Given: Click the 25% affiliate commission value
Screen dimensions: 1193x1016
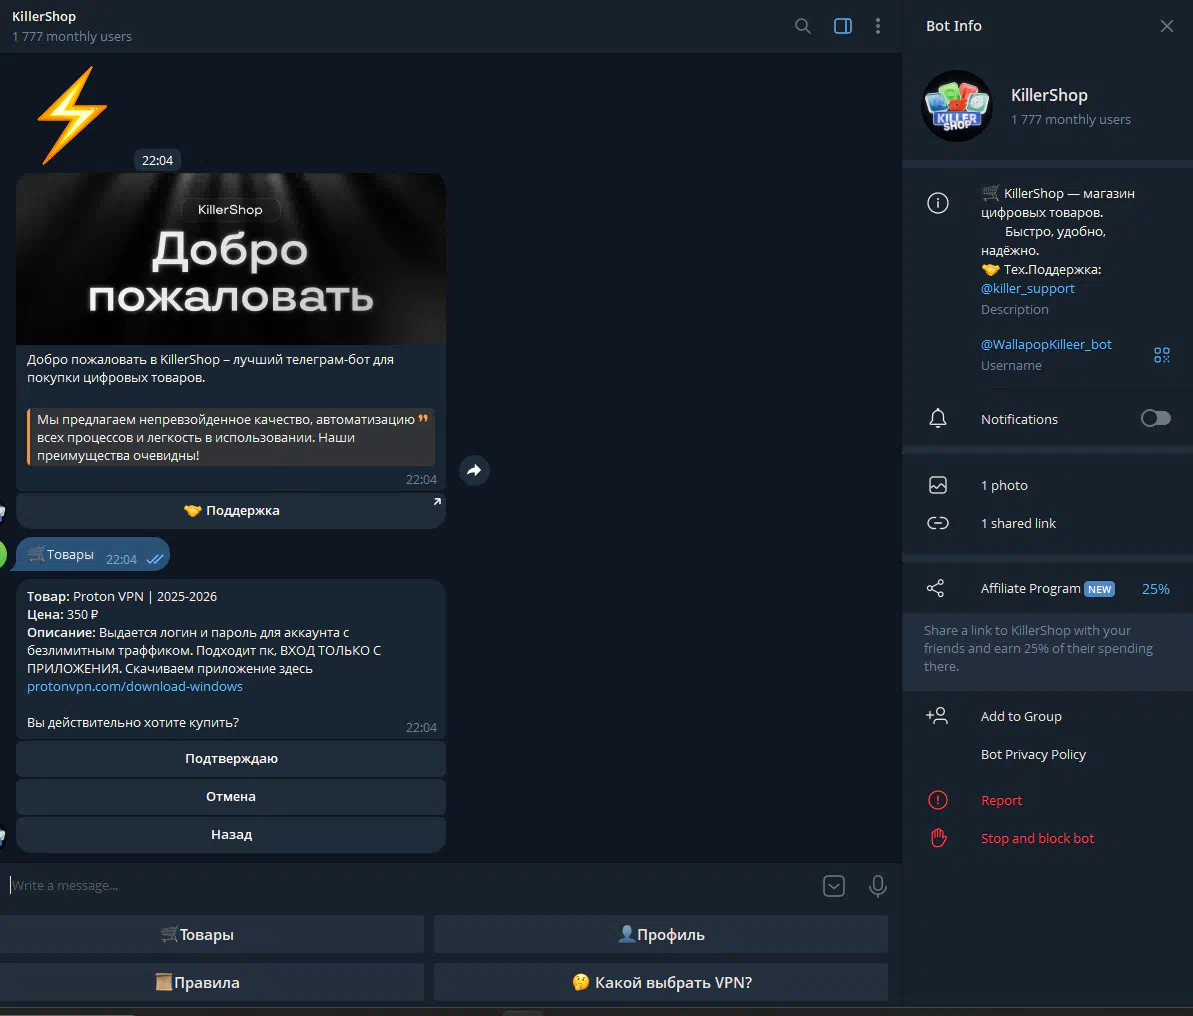Looking at the screenshot, I should (1155, 589).
